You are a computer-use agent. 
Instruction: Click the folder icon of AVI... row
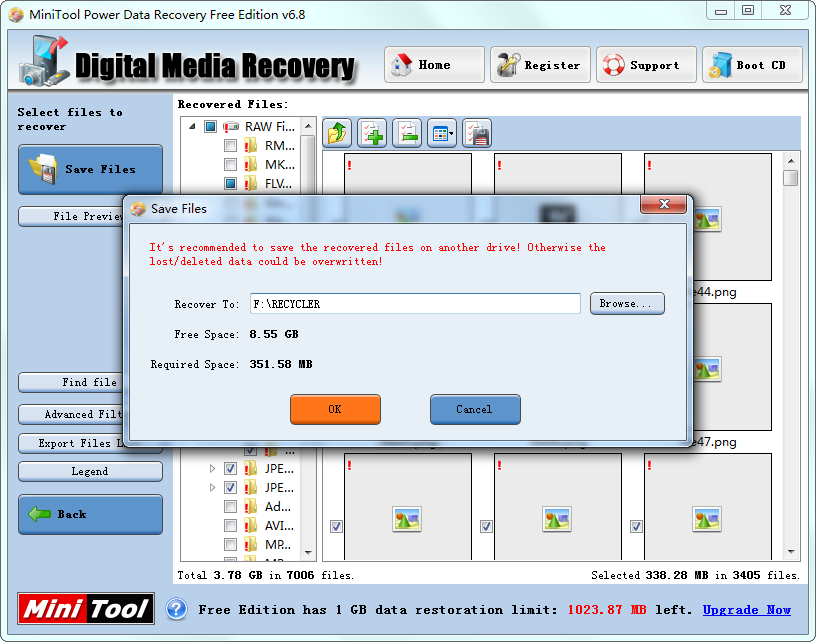[251, 525]
